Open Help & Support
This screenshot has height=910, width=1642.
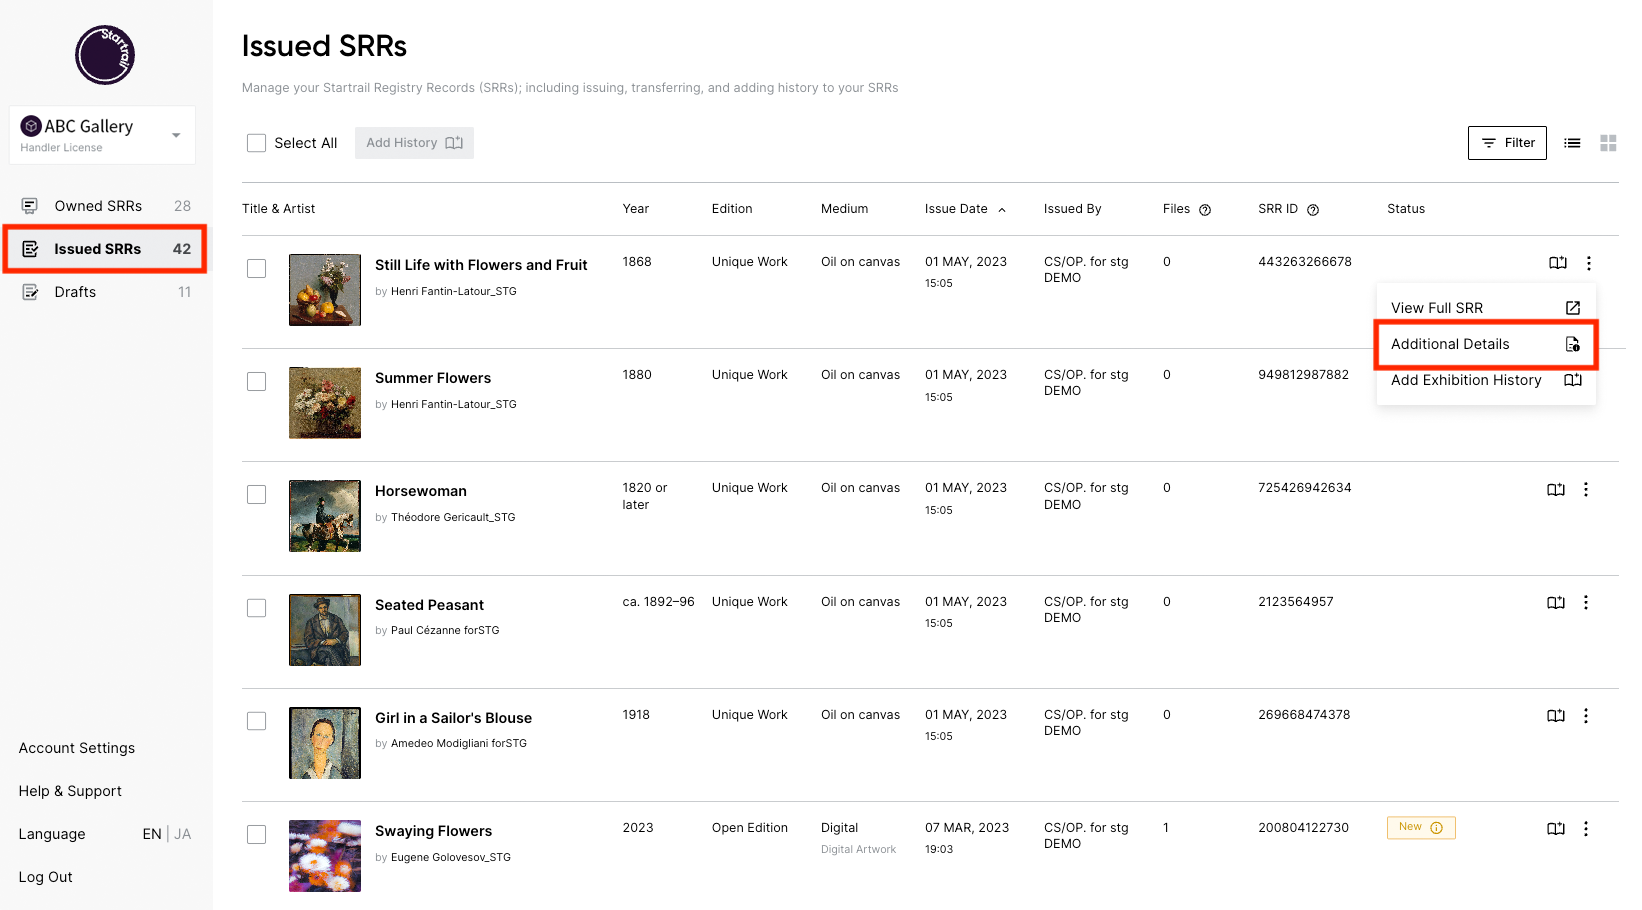[70, 791]
